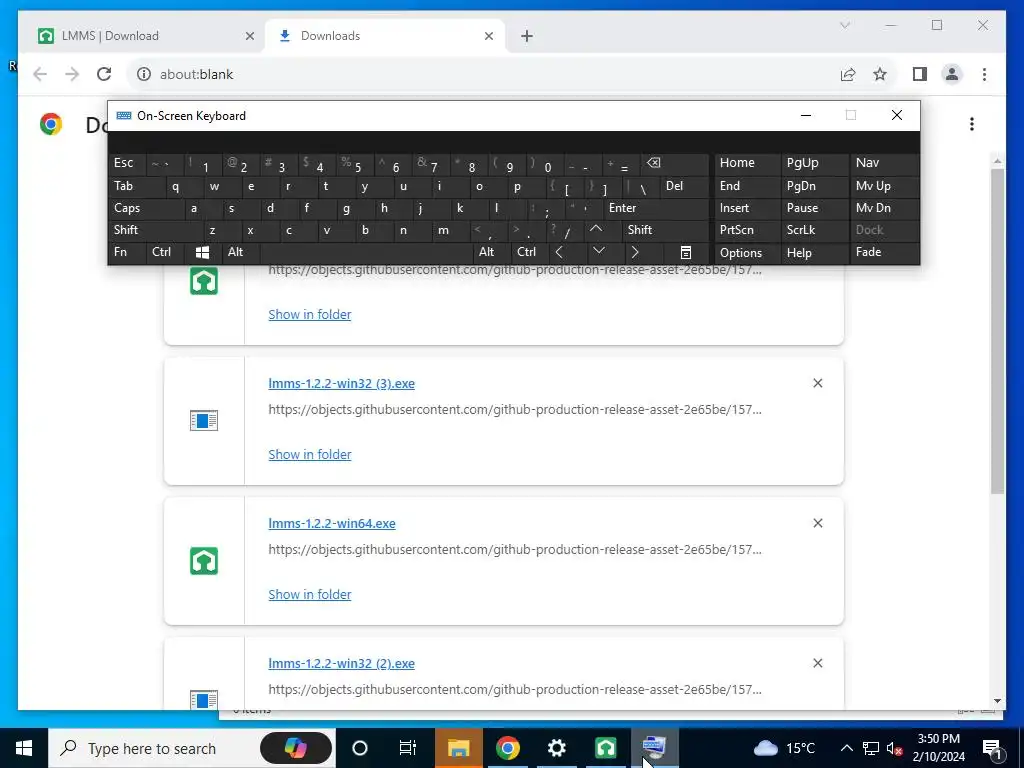Open Task View on the taskbar
Image resolution: width=1024 pixels, height=768 pixels.
[x=408, y=748]
